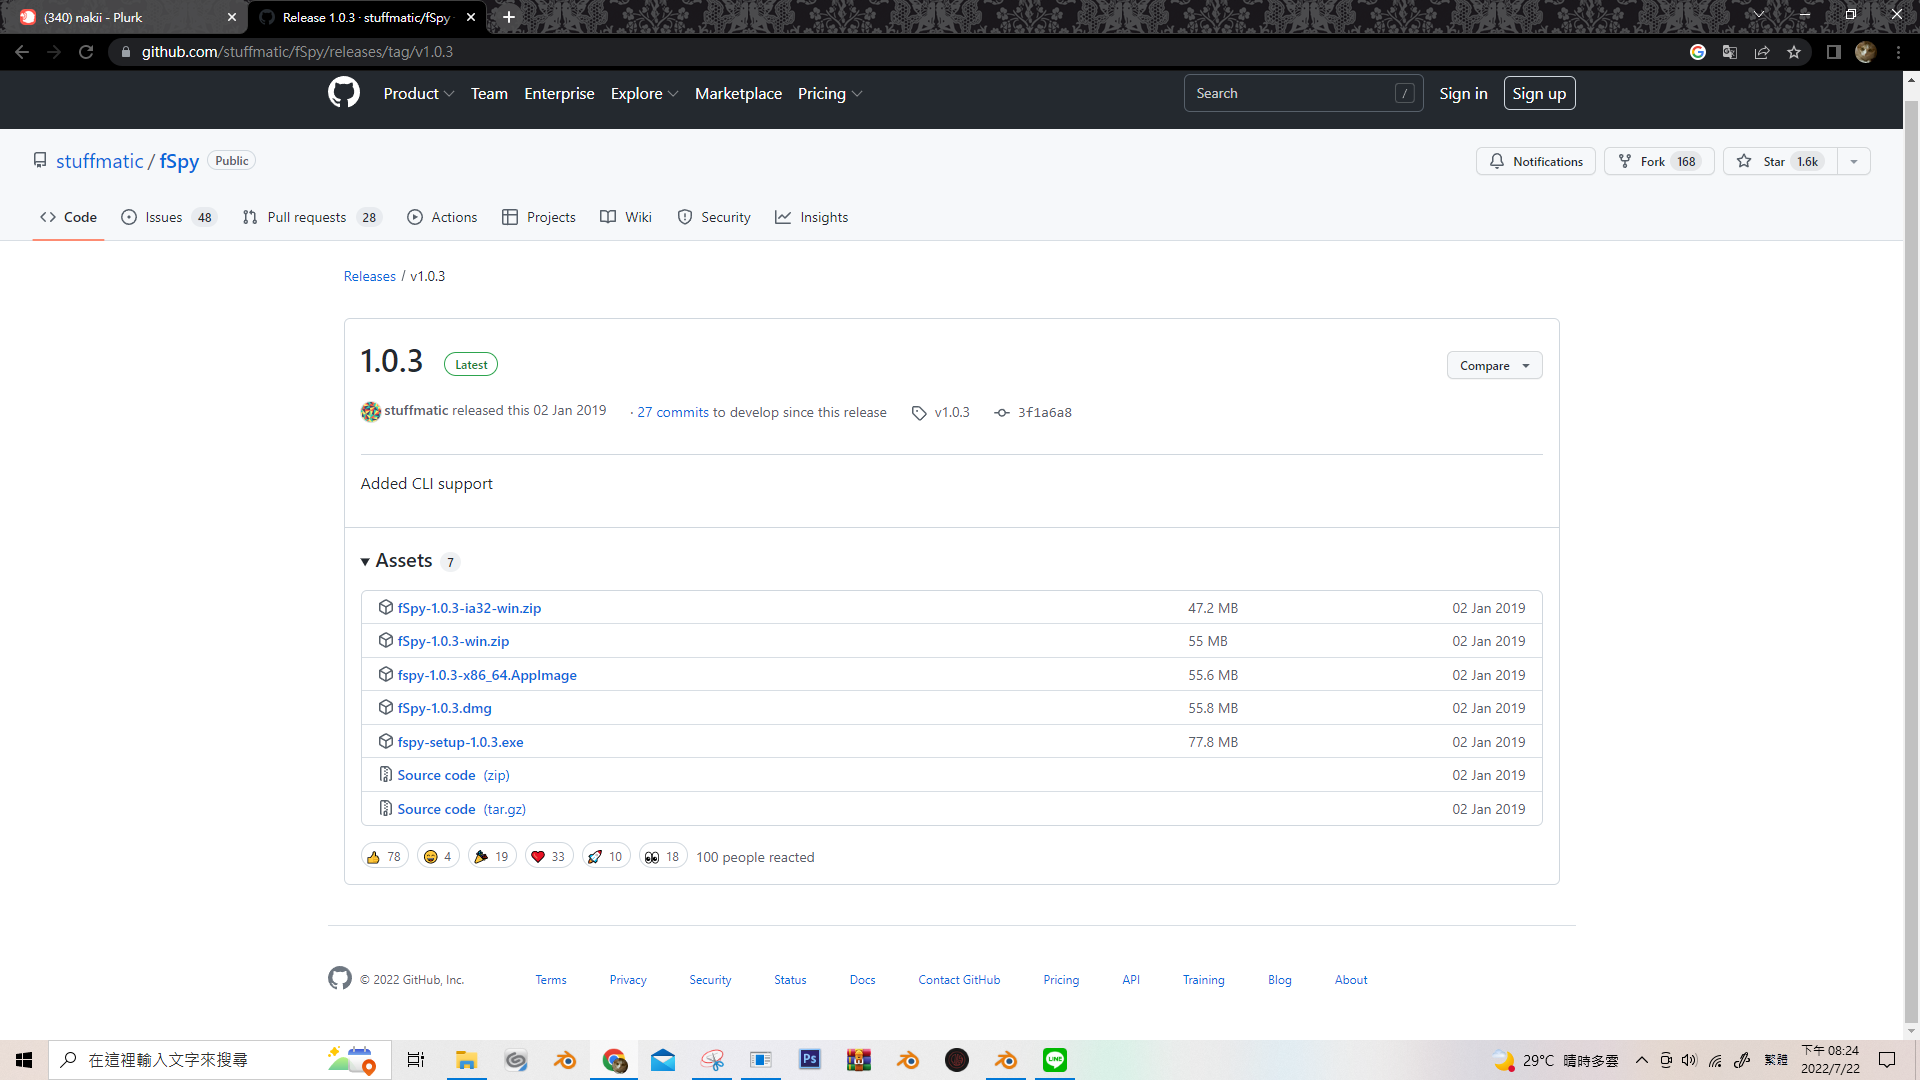
Task: Open Task View from taskbar
Action: (416, 1060)
